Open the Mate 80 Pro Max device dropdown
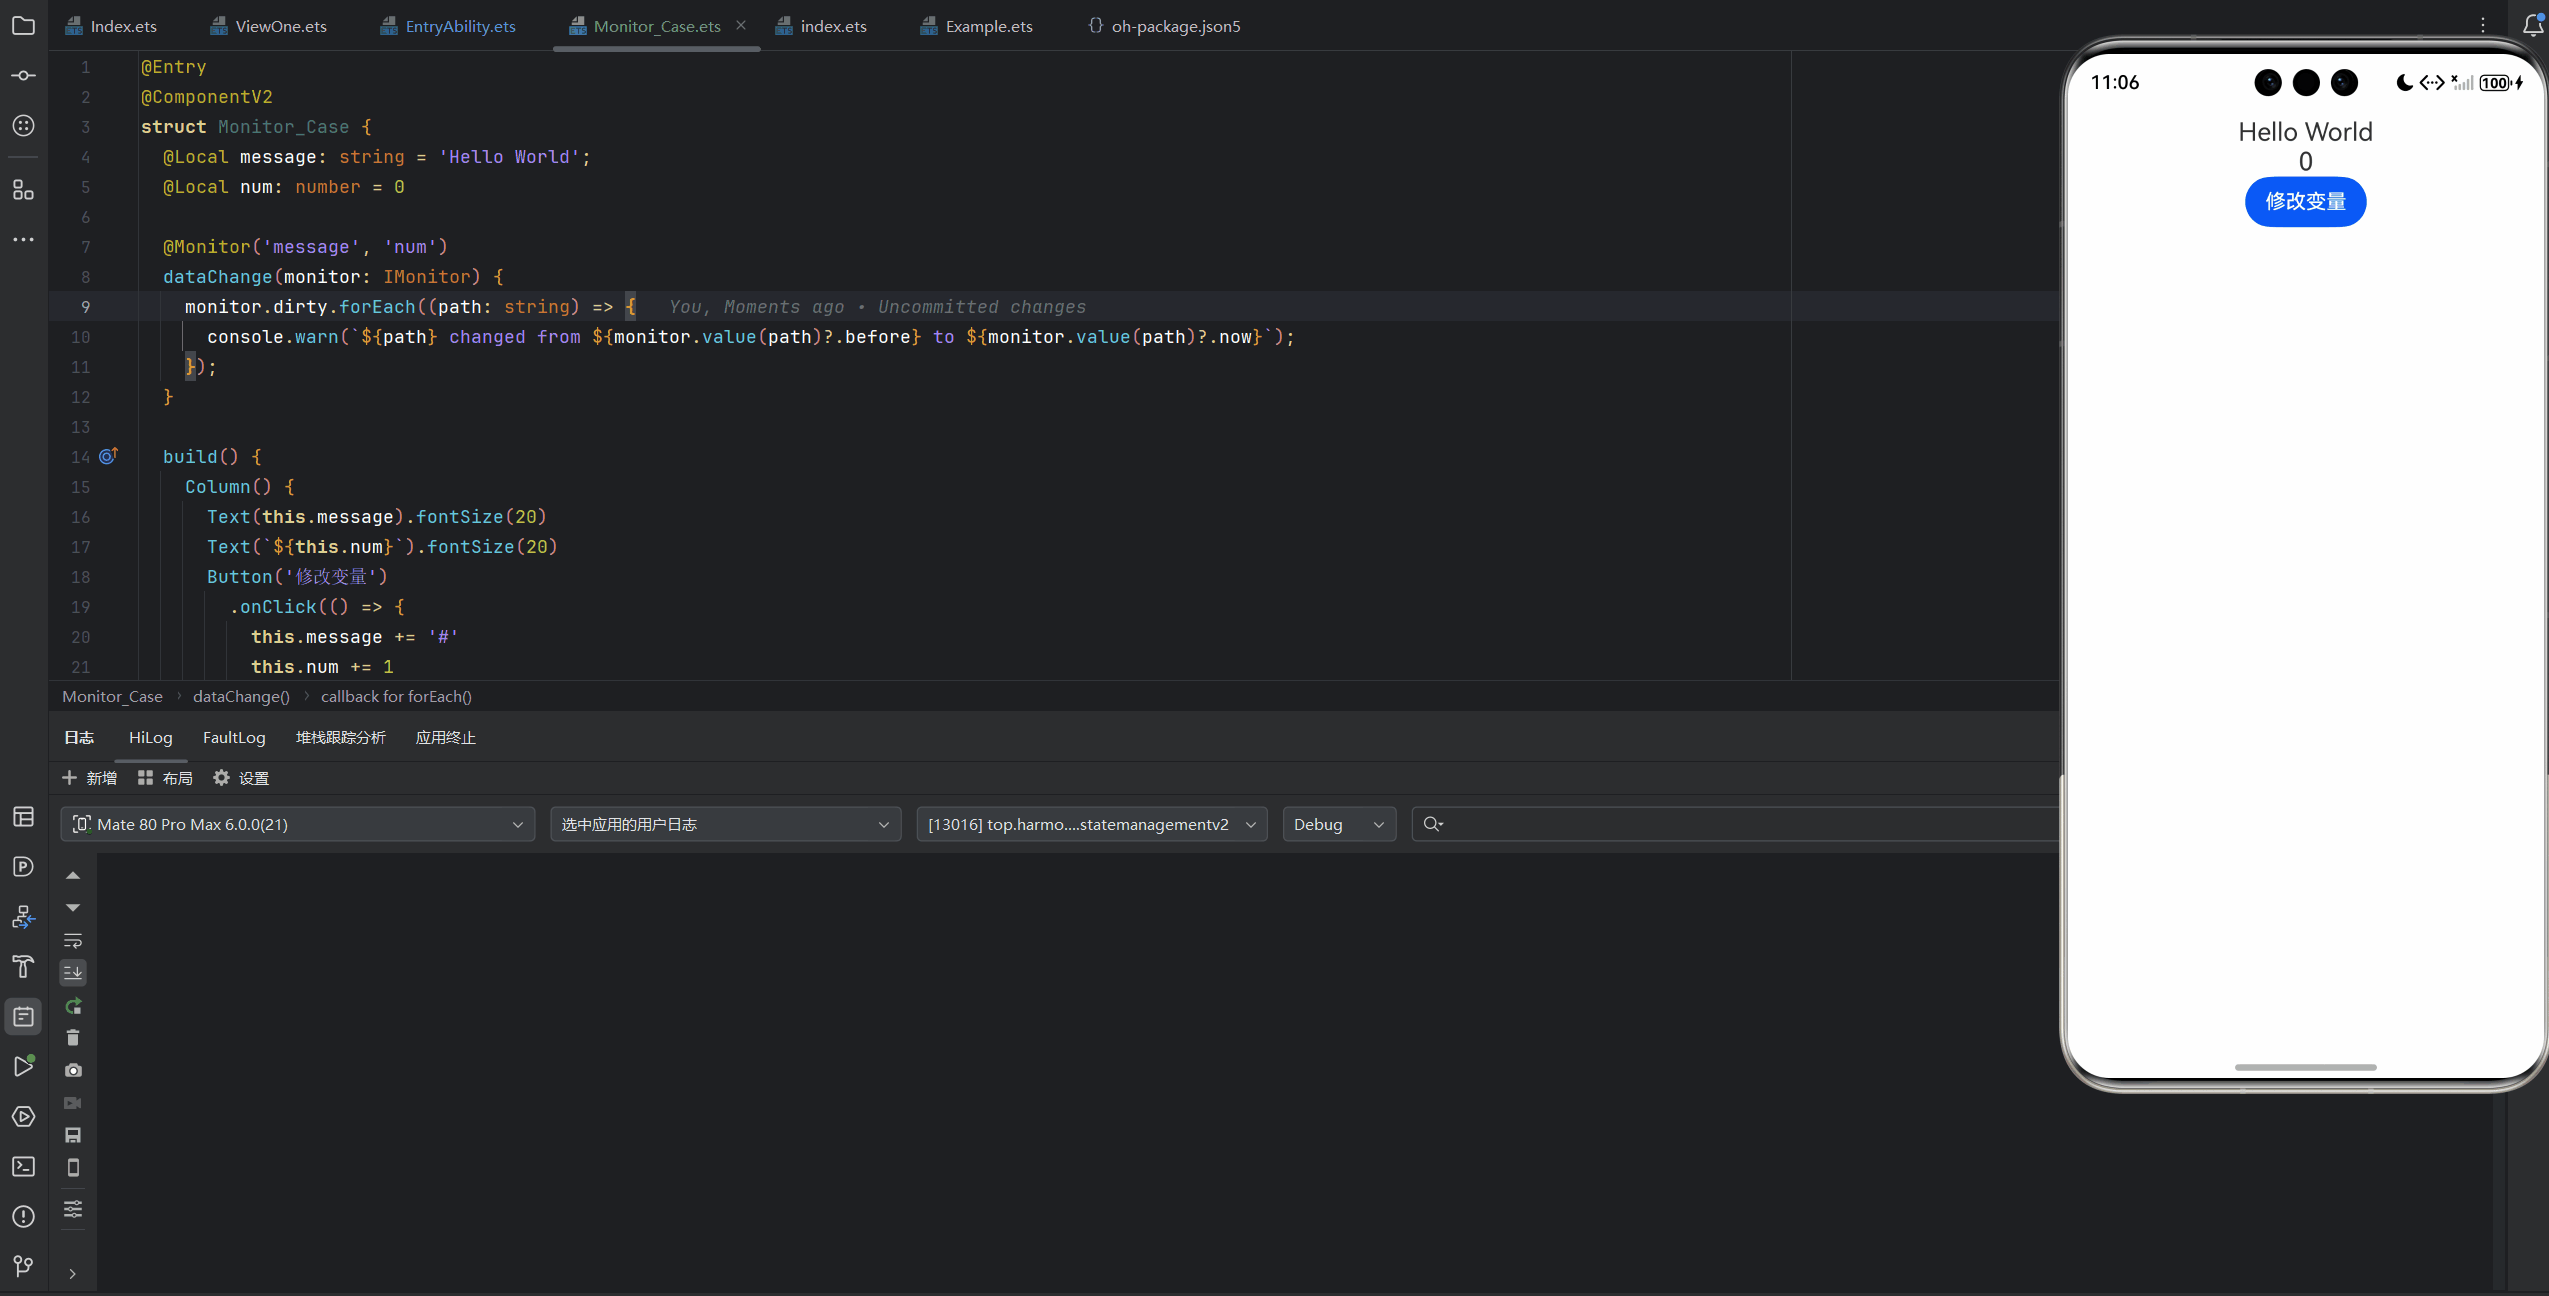The height and width of the screenshot is (1296, 2549). pos(297,824)
